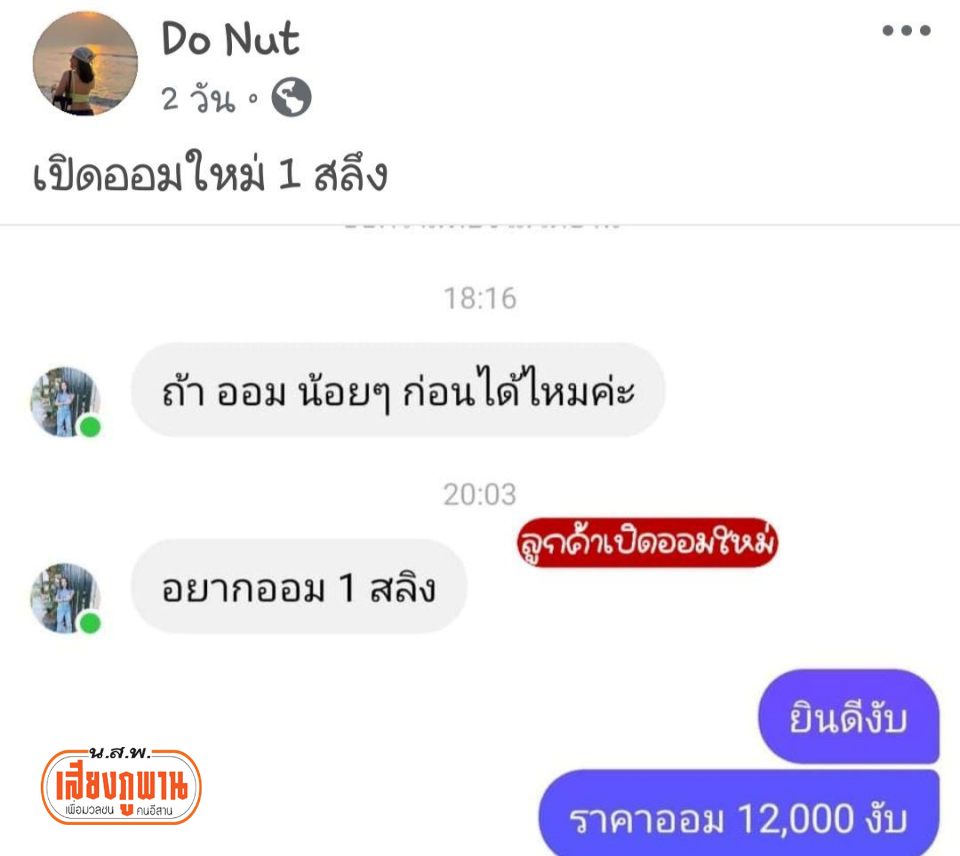The height and width of the screenshot is (856, 960).
Task: Open the Do Nut profile name link
Action: [230, 39]
